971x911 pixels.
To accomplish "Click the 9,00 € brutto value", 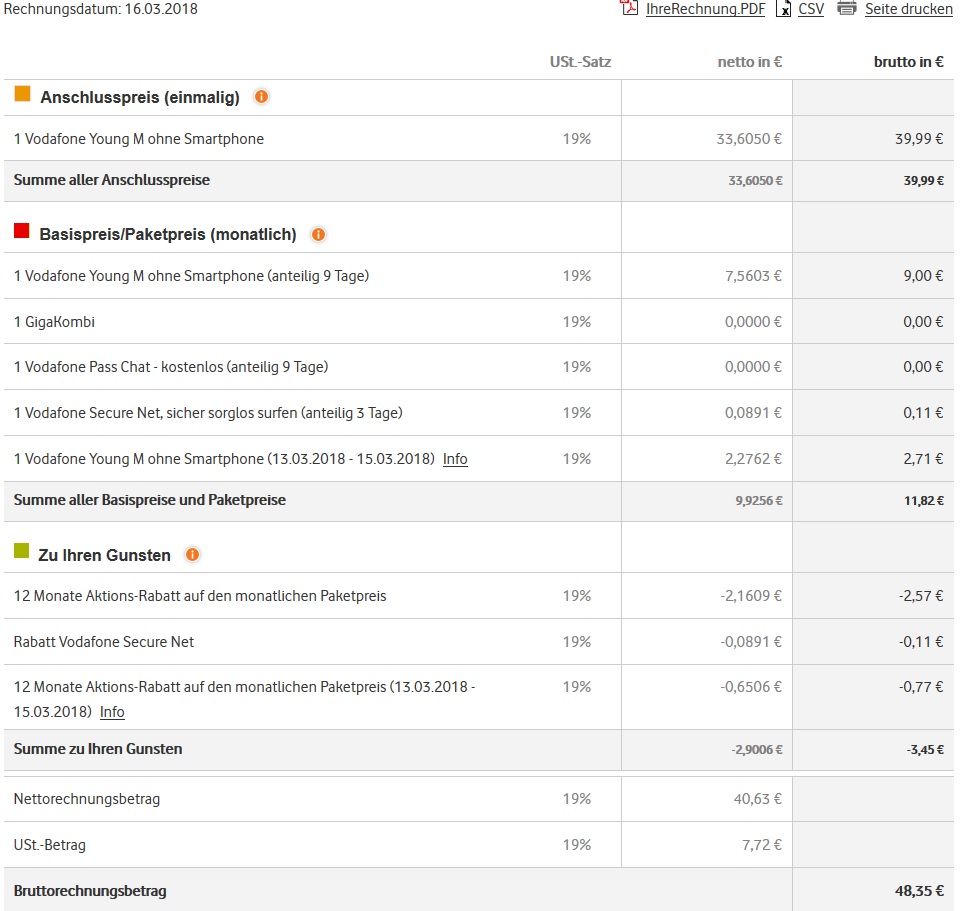I will tap(923, 276).
